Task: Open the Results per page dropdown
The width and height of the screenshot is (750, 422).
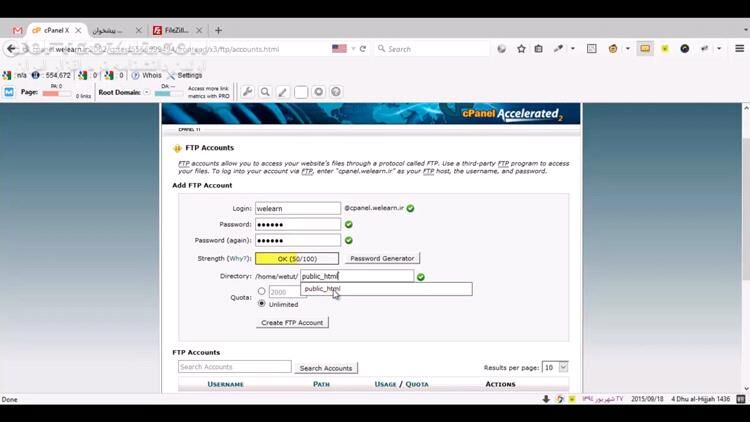Action: [555, 367]
